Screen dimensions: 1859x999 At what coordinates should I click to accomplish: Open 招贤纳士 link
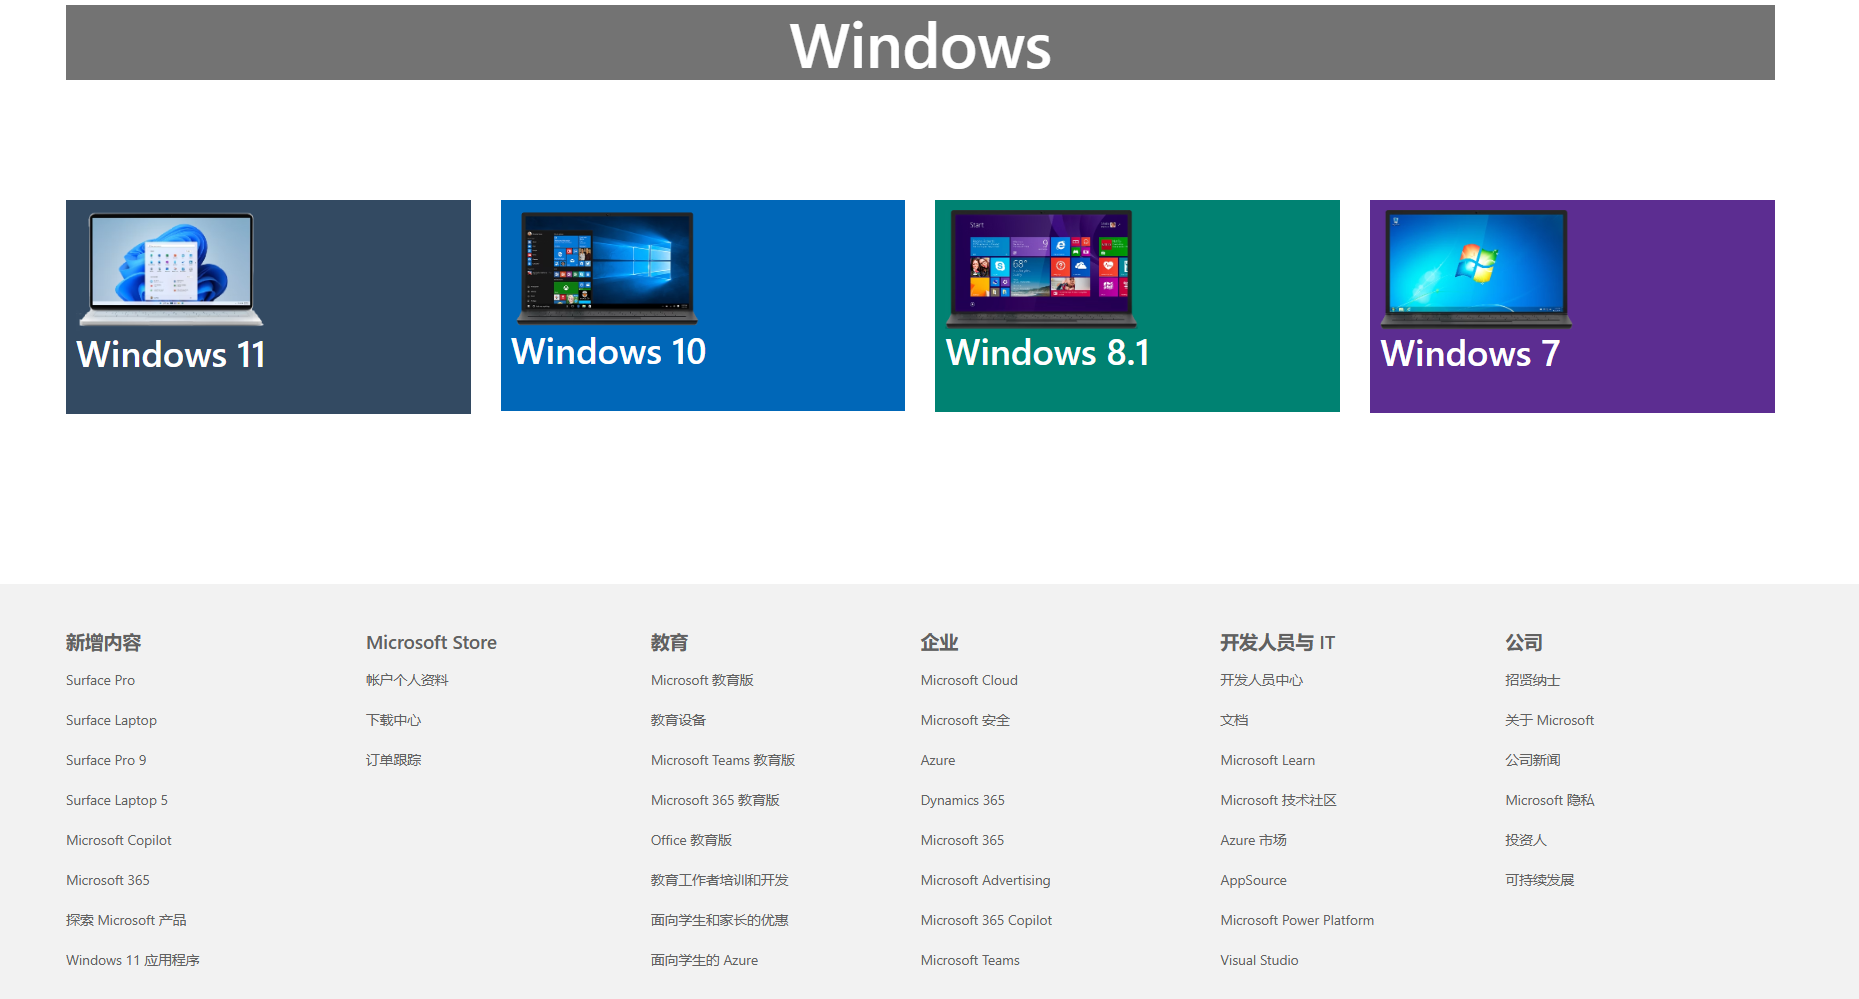point(1532,680)
